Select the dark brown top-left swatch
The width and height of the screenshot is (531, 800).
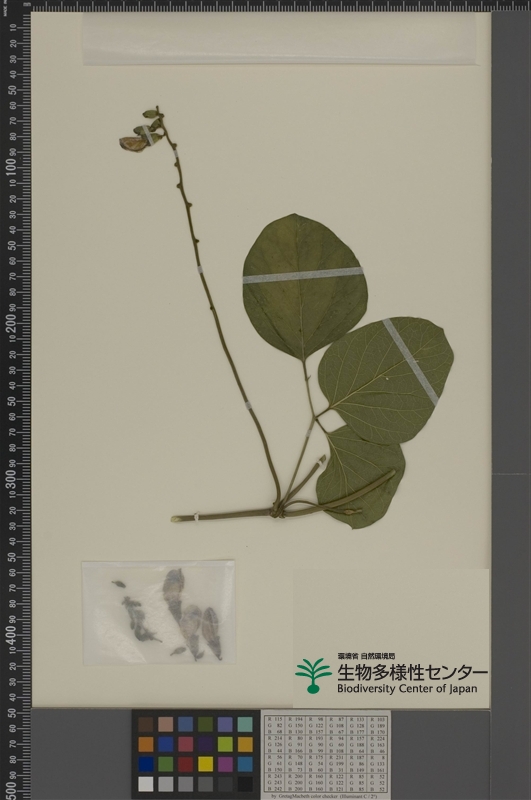point(145,724)
